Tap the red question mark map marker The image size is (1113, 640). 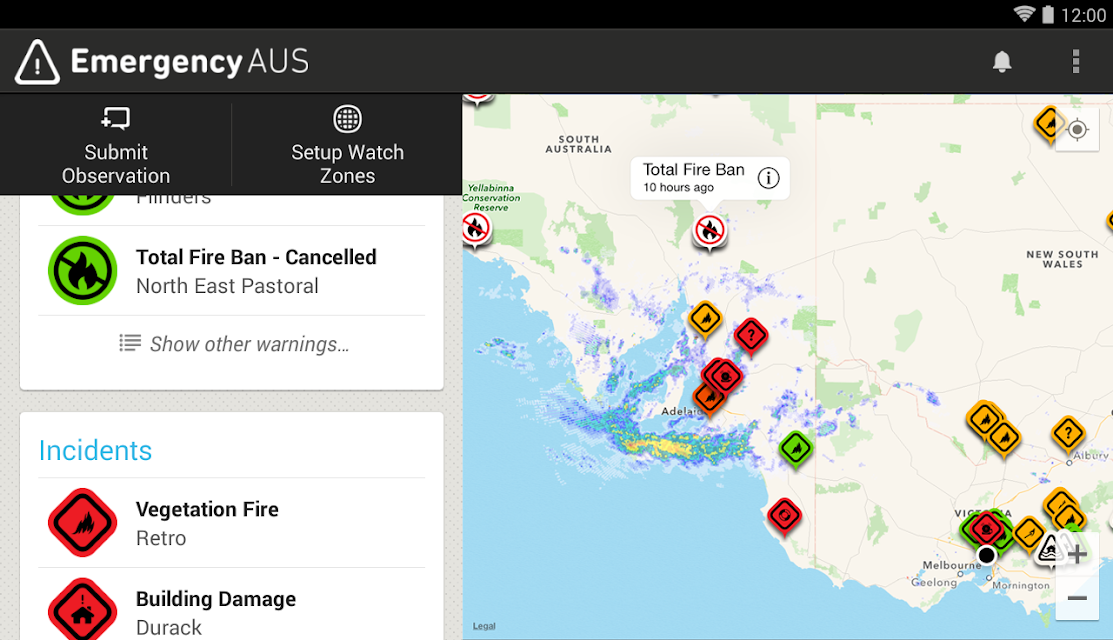pos(750,335)
